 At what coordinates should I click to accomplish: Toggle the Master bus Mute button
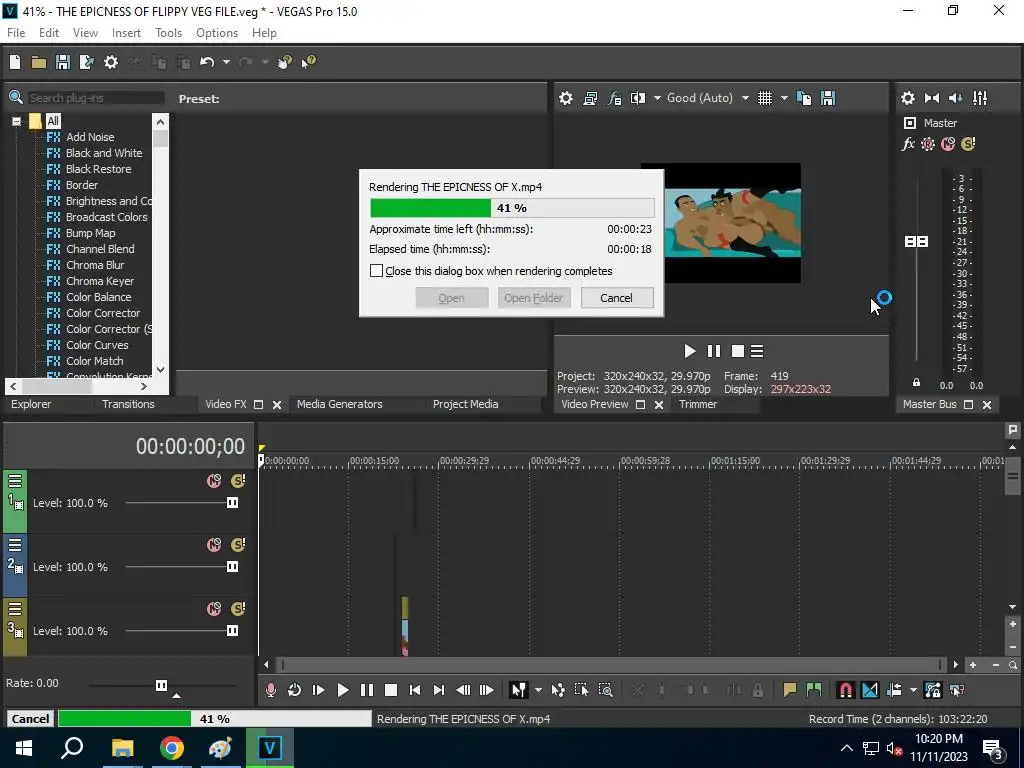[948, 144]
